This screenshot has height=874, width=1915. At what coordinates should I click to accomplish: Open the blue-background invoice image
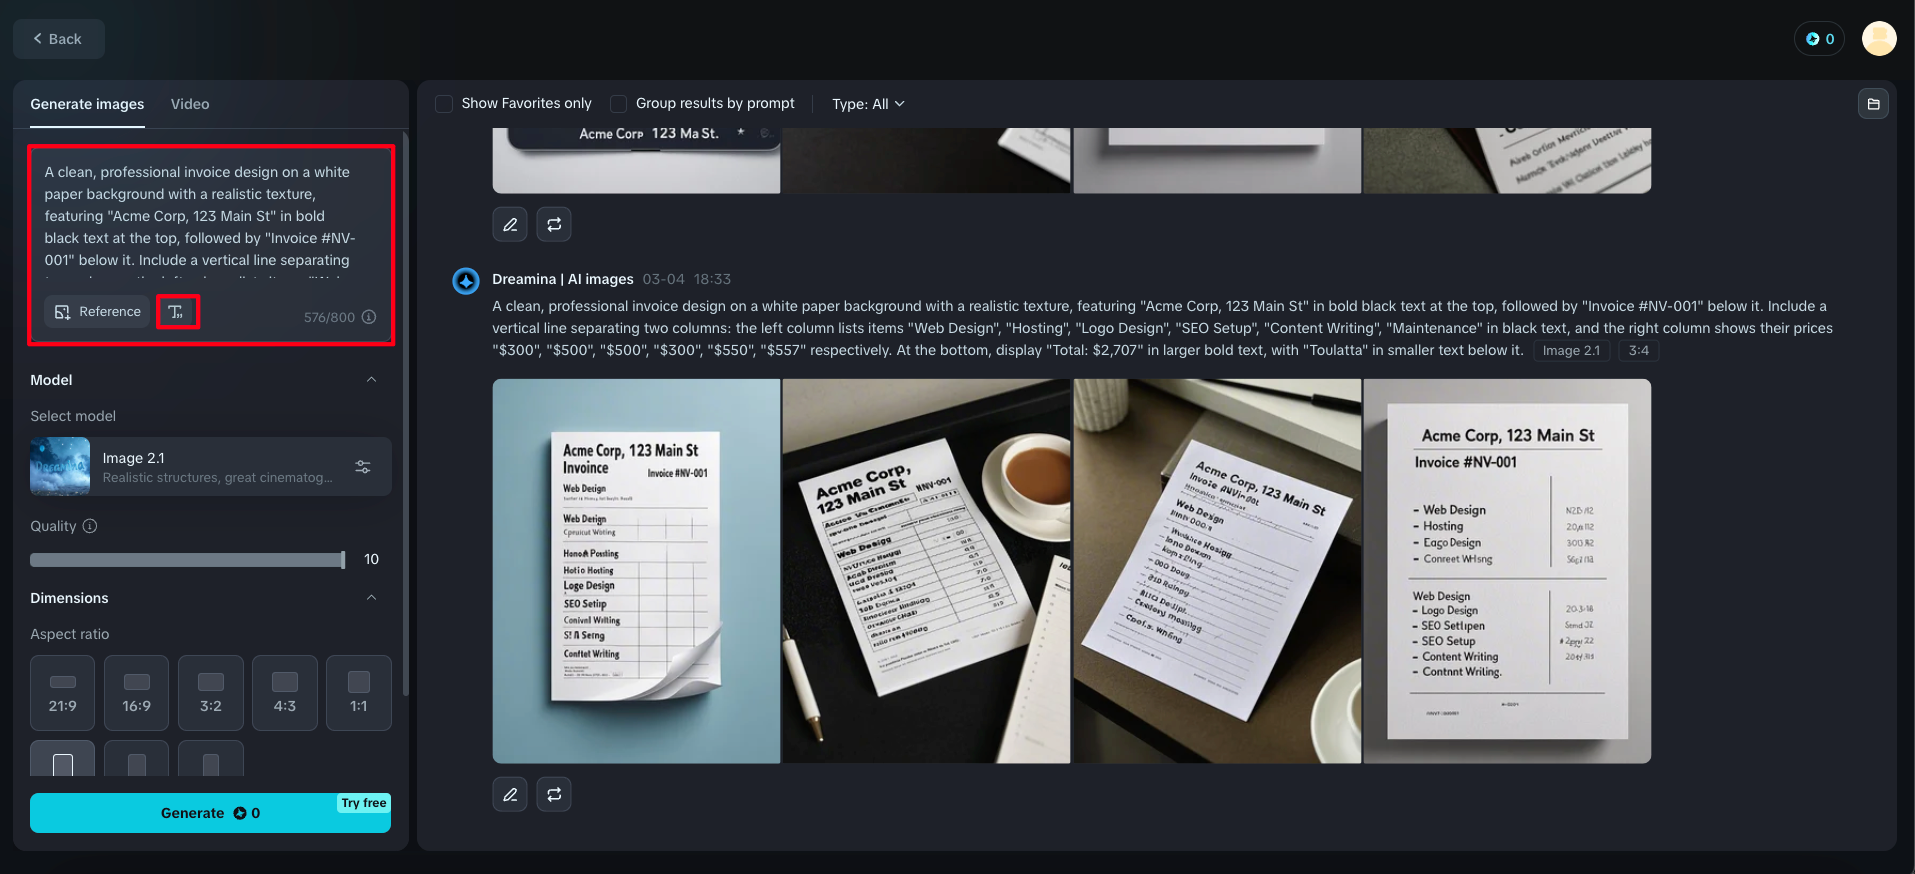[x=636, y=571]
